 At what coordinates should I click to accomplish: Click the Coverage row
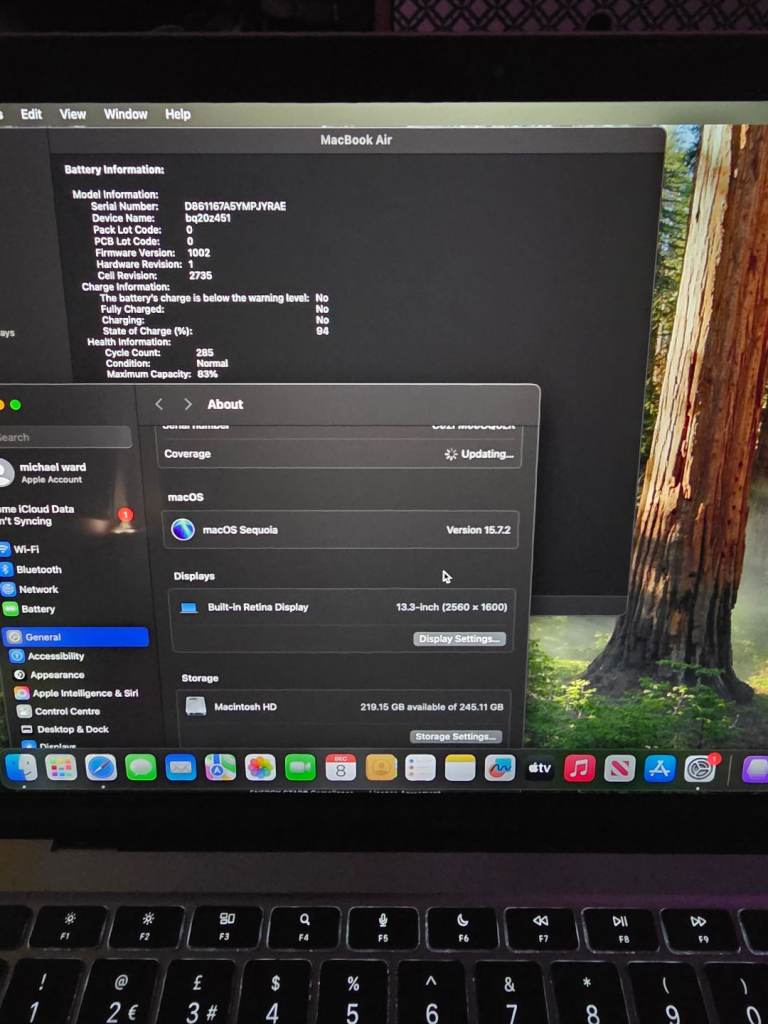(339, 454)
